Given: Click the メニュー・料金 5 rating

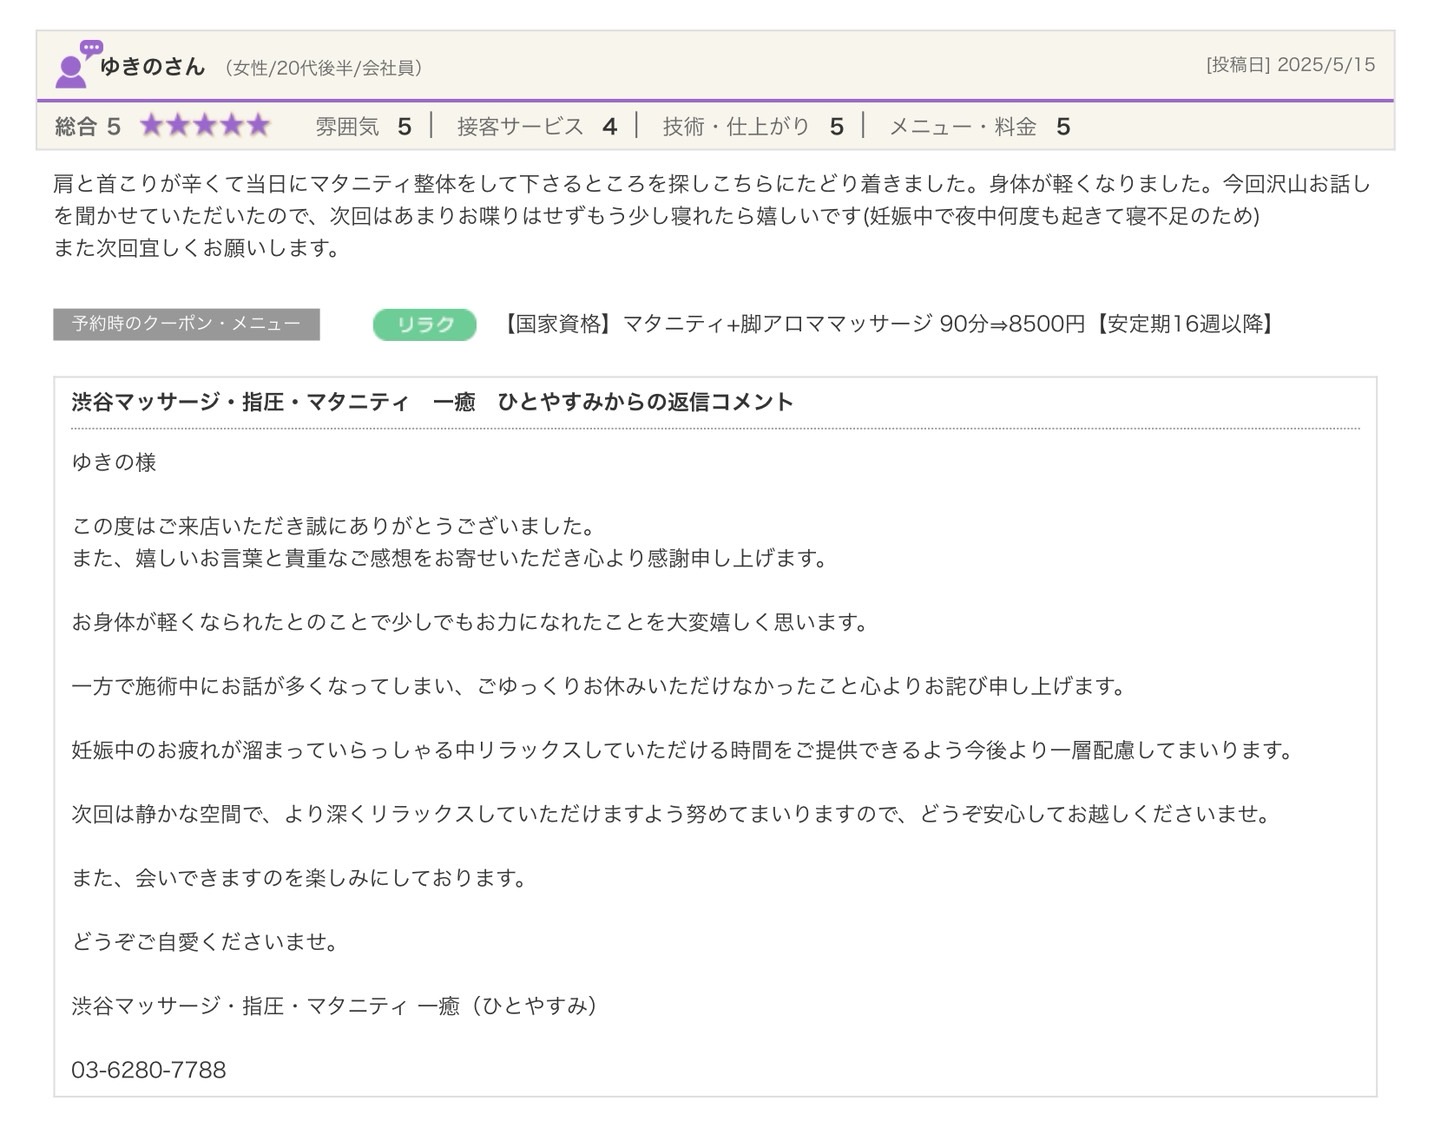Looking at the screenshot, I should tap(980, 126).
